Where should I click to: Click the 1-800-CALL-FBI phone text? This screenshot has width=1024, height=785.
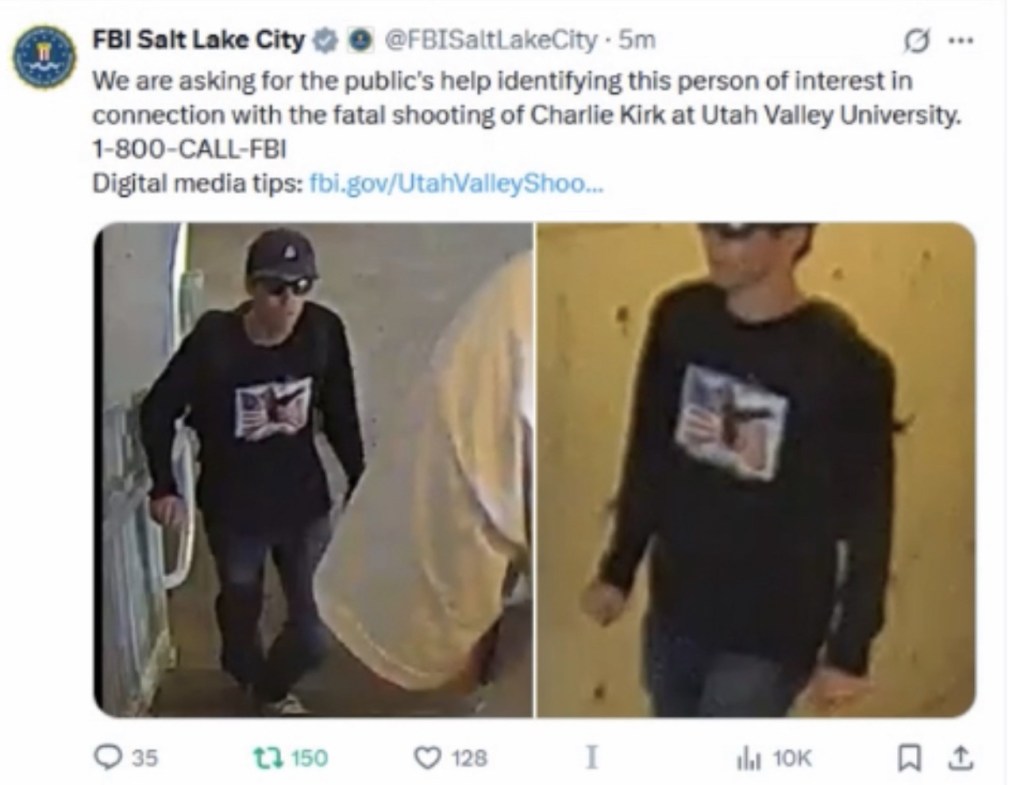click(x=189, y=150)
